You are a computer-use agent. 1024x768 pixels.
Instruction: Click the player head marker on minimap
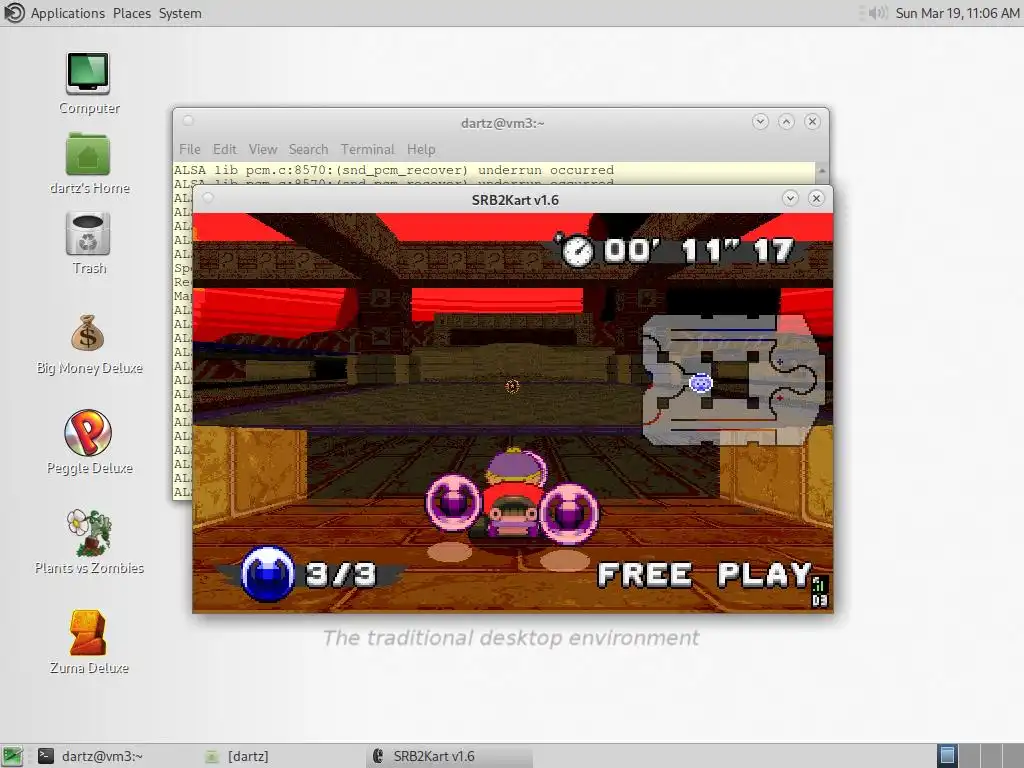pos(701,383)
